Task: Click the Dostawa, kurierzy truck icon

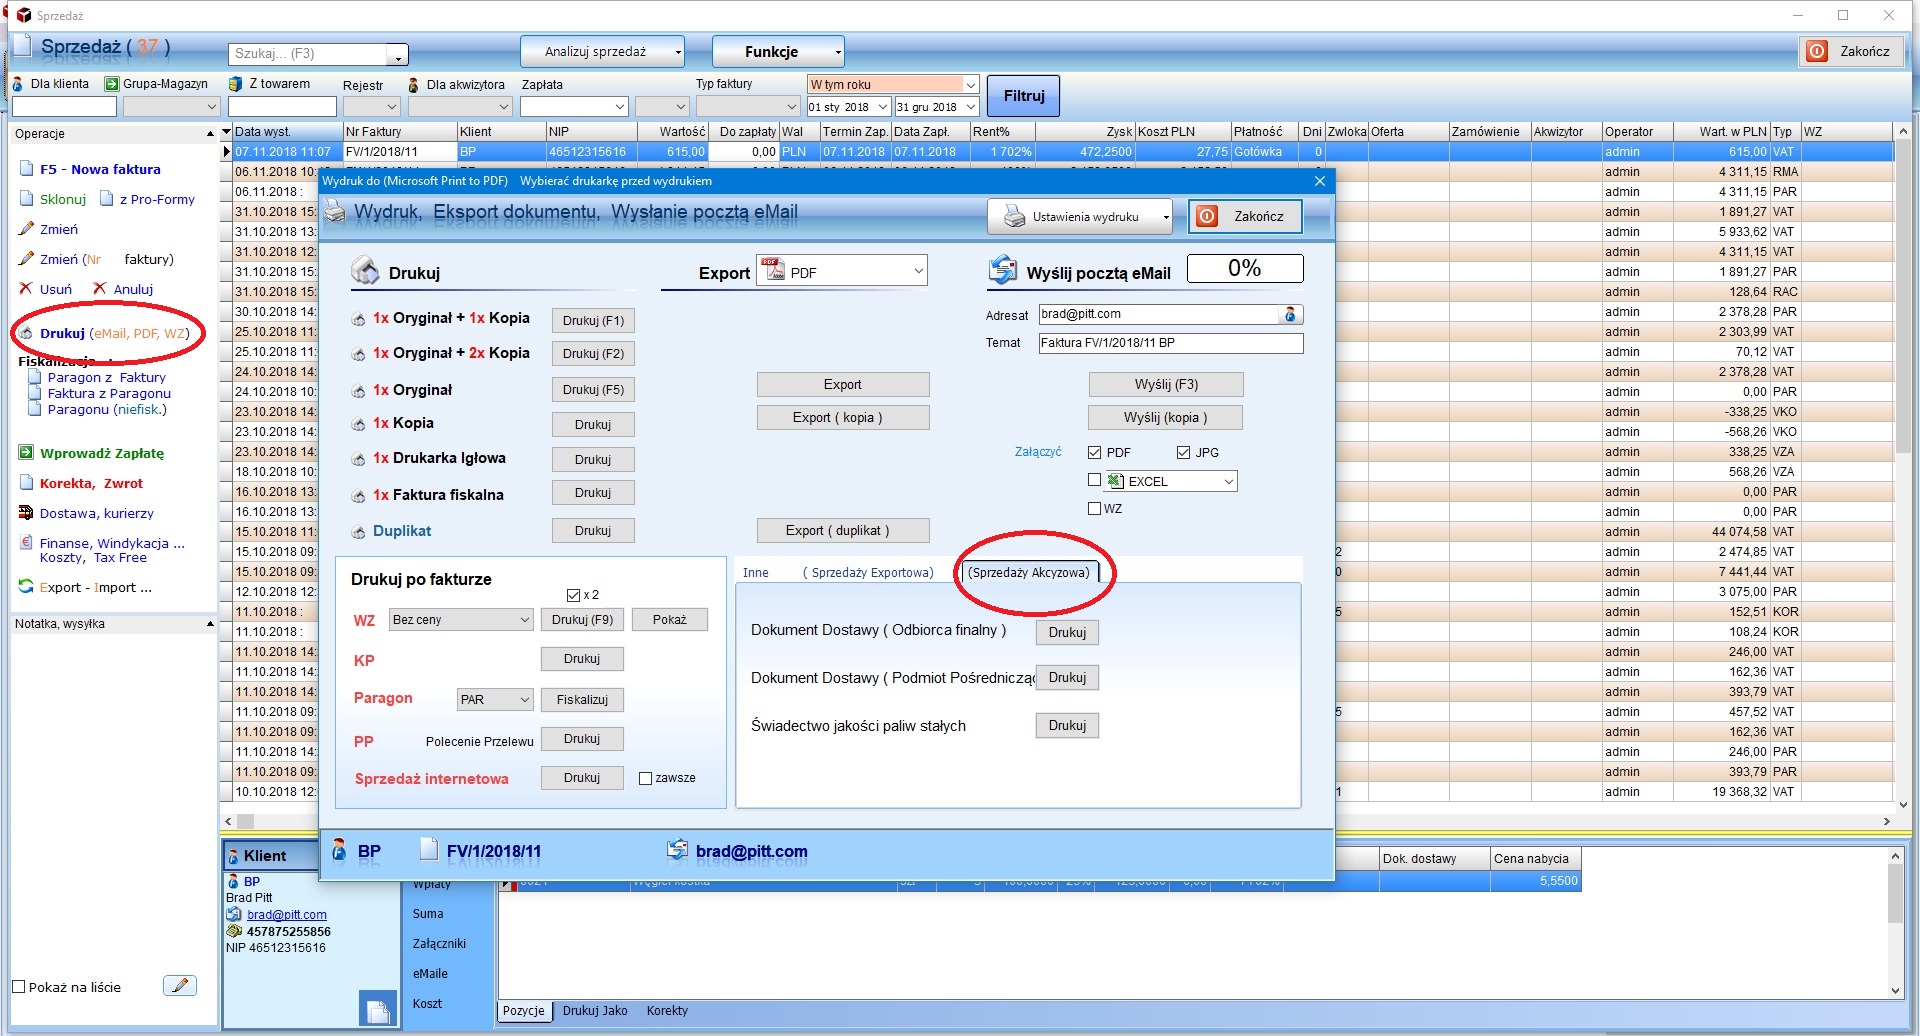Action: pyautogui.click(x=27, y=513)
